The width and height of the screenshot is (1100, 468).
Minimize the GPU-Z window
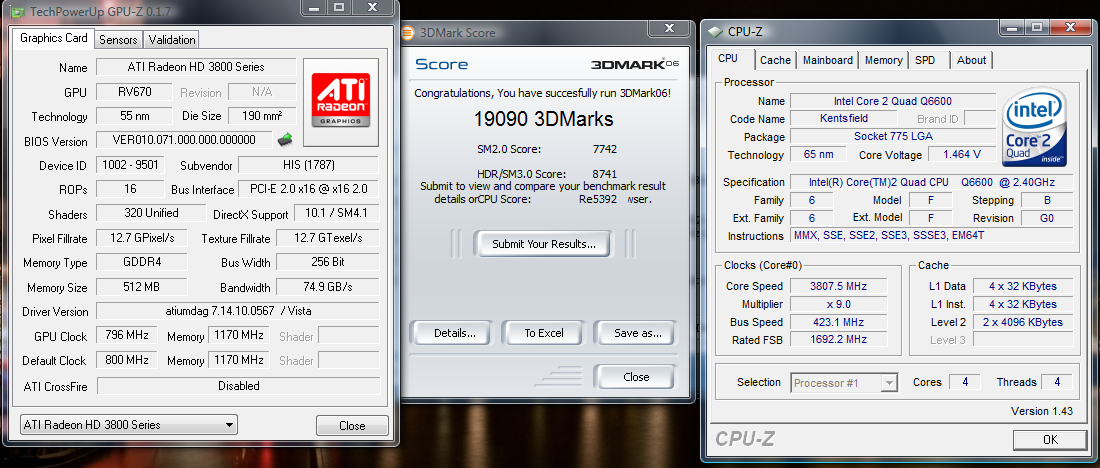point(316,7)
